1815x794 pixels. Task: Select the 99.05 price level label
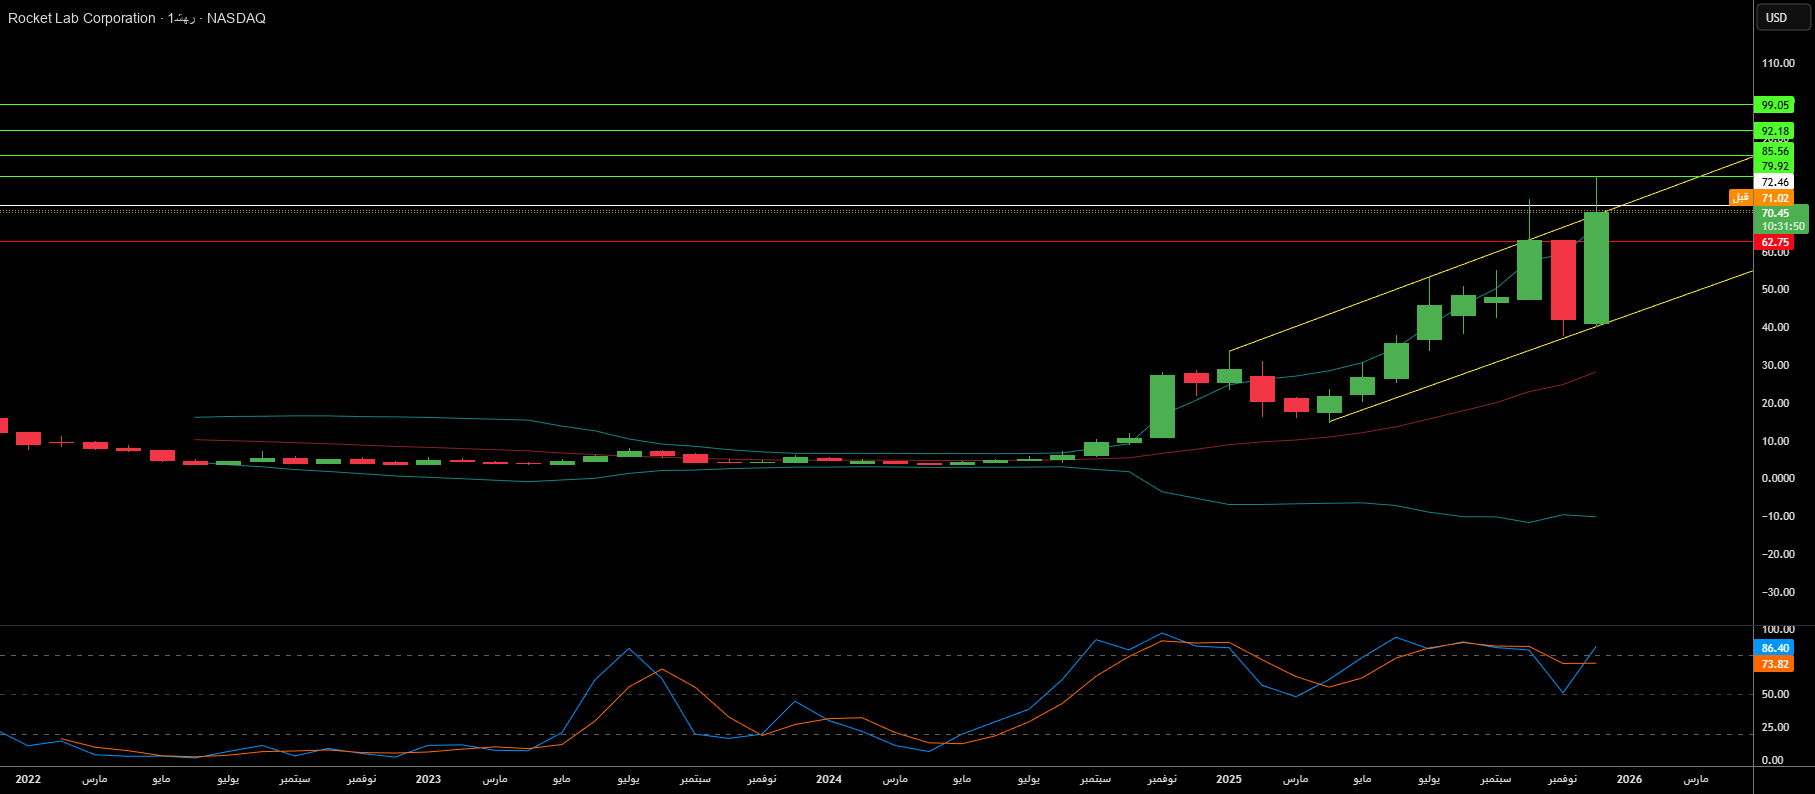[1774, 105]
